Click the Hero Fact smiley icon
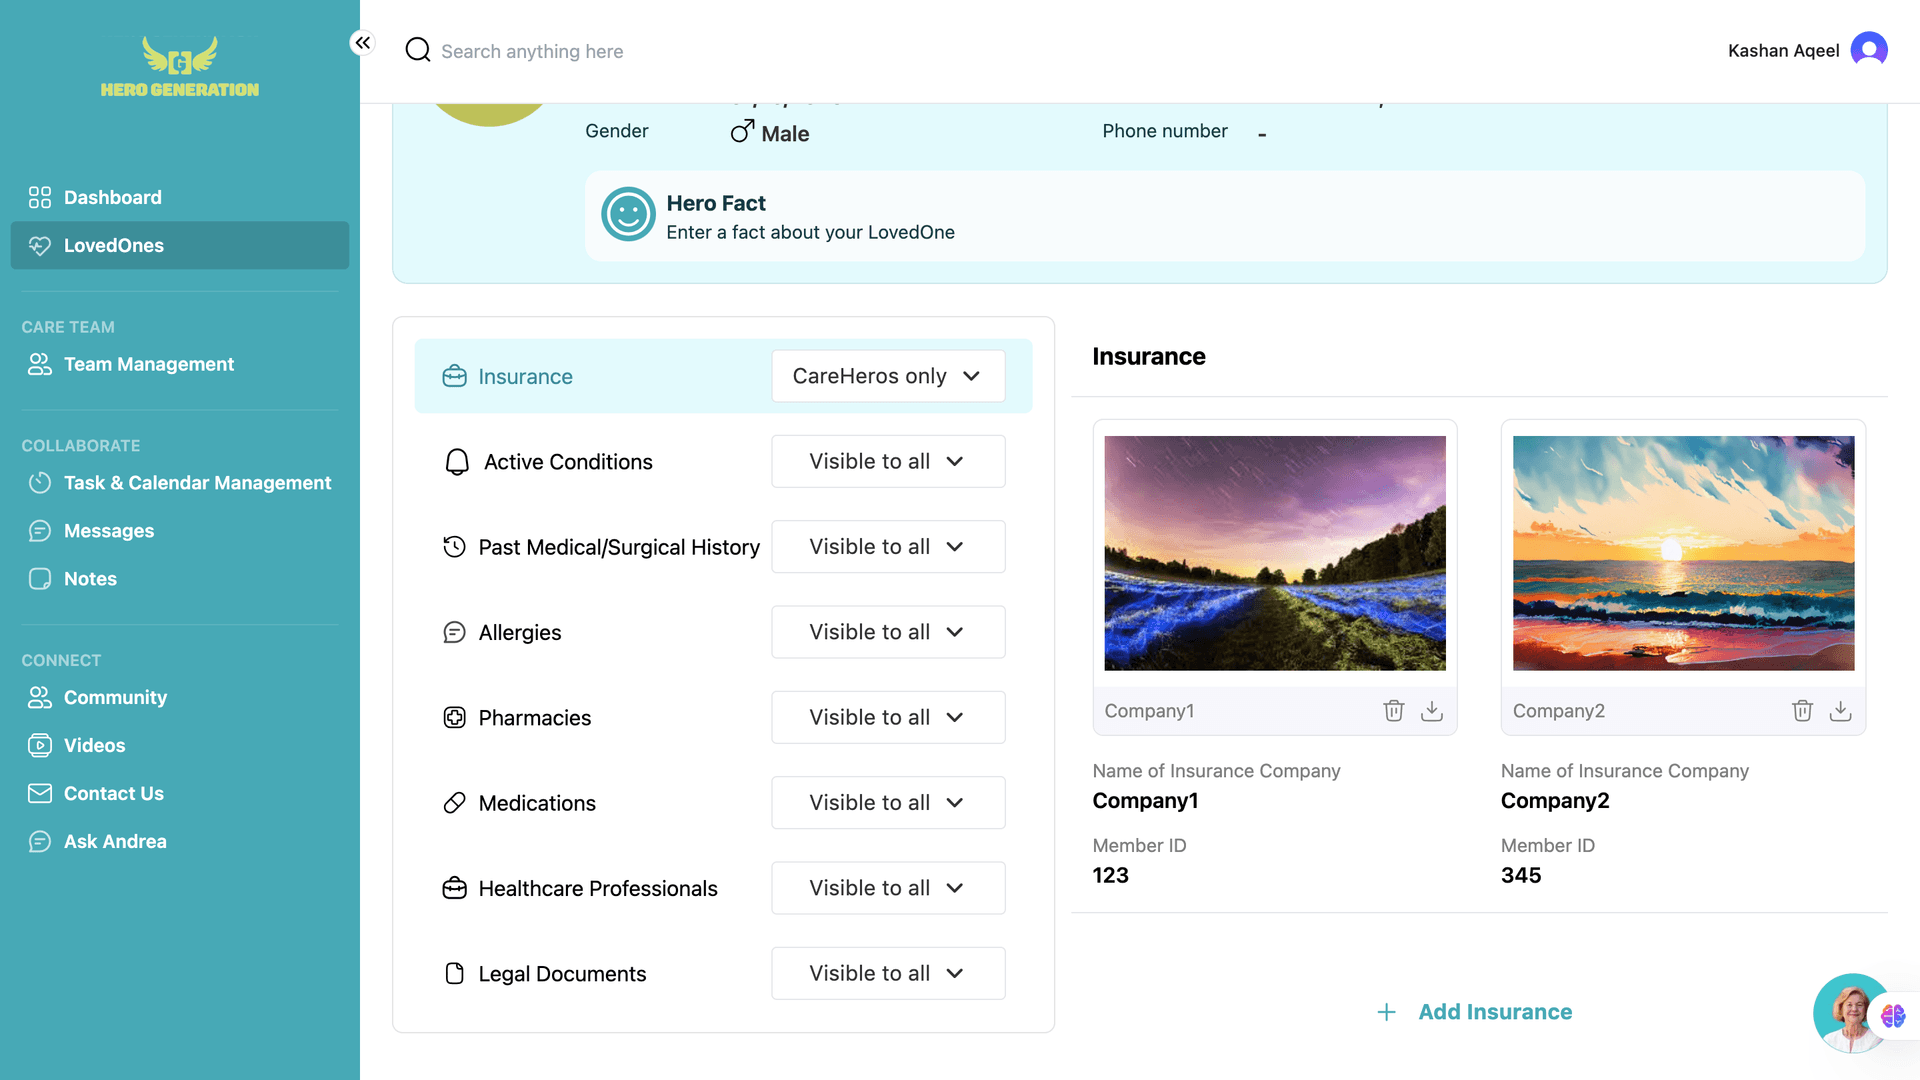The height and width of the screenshot is (1080, 1920). click(x=628, y=215)
